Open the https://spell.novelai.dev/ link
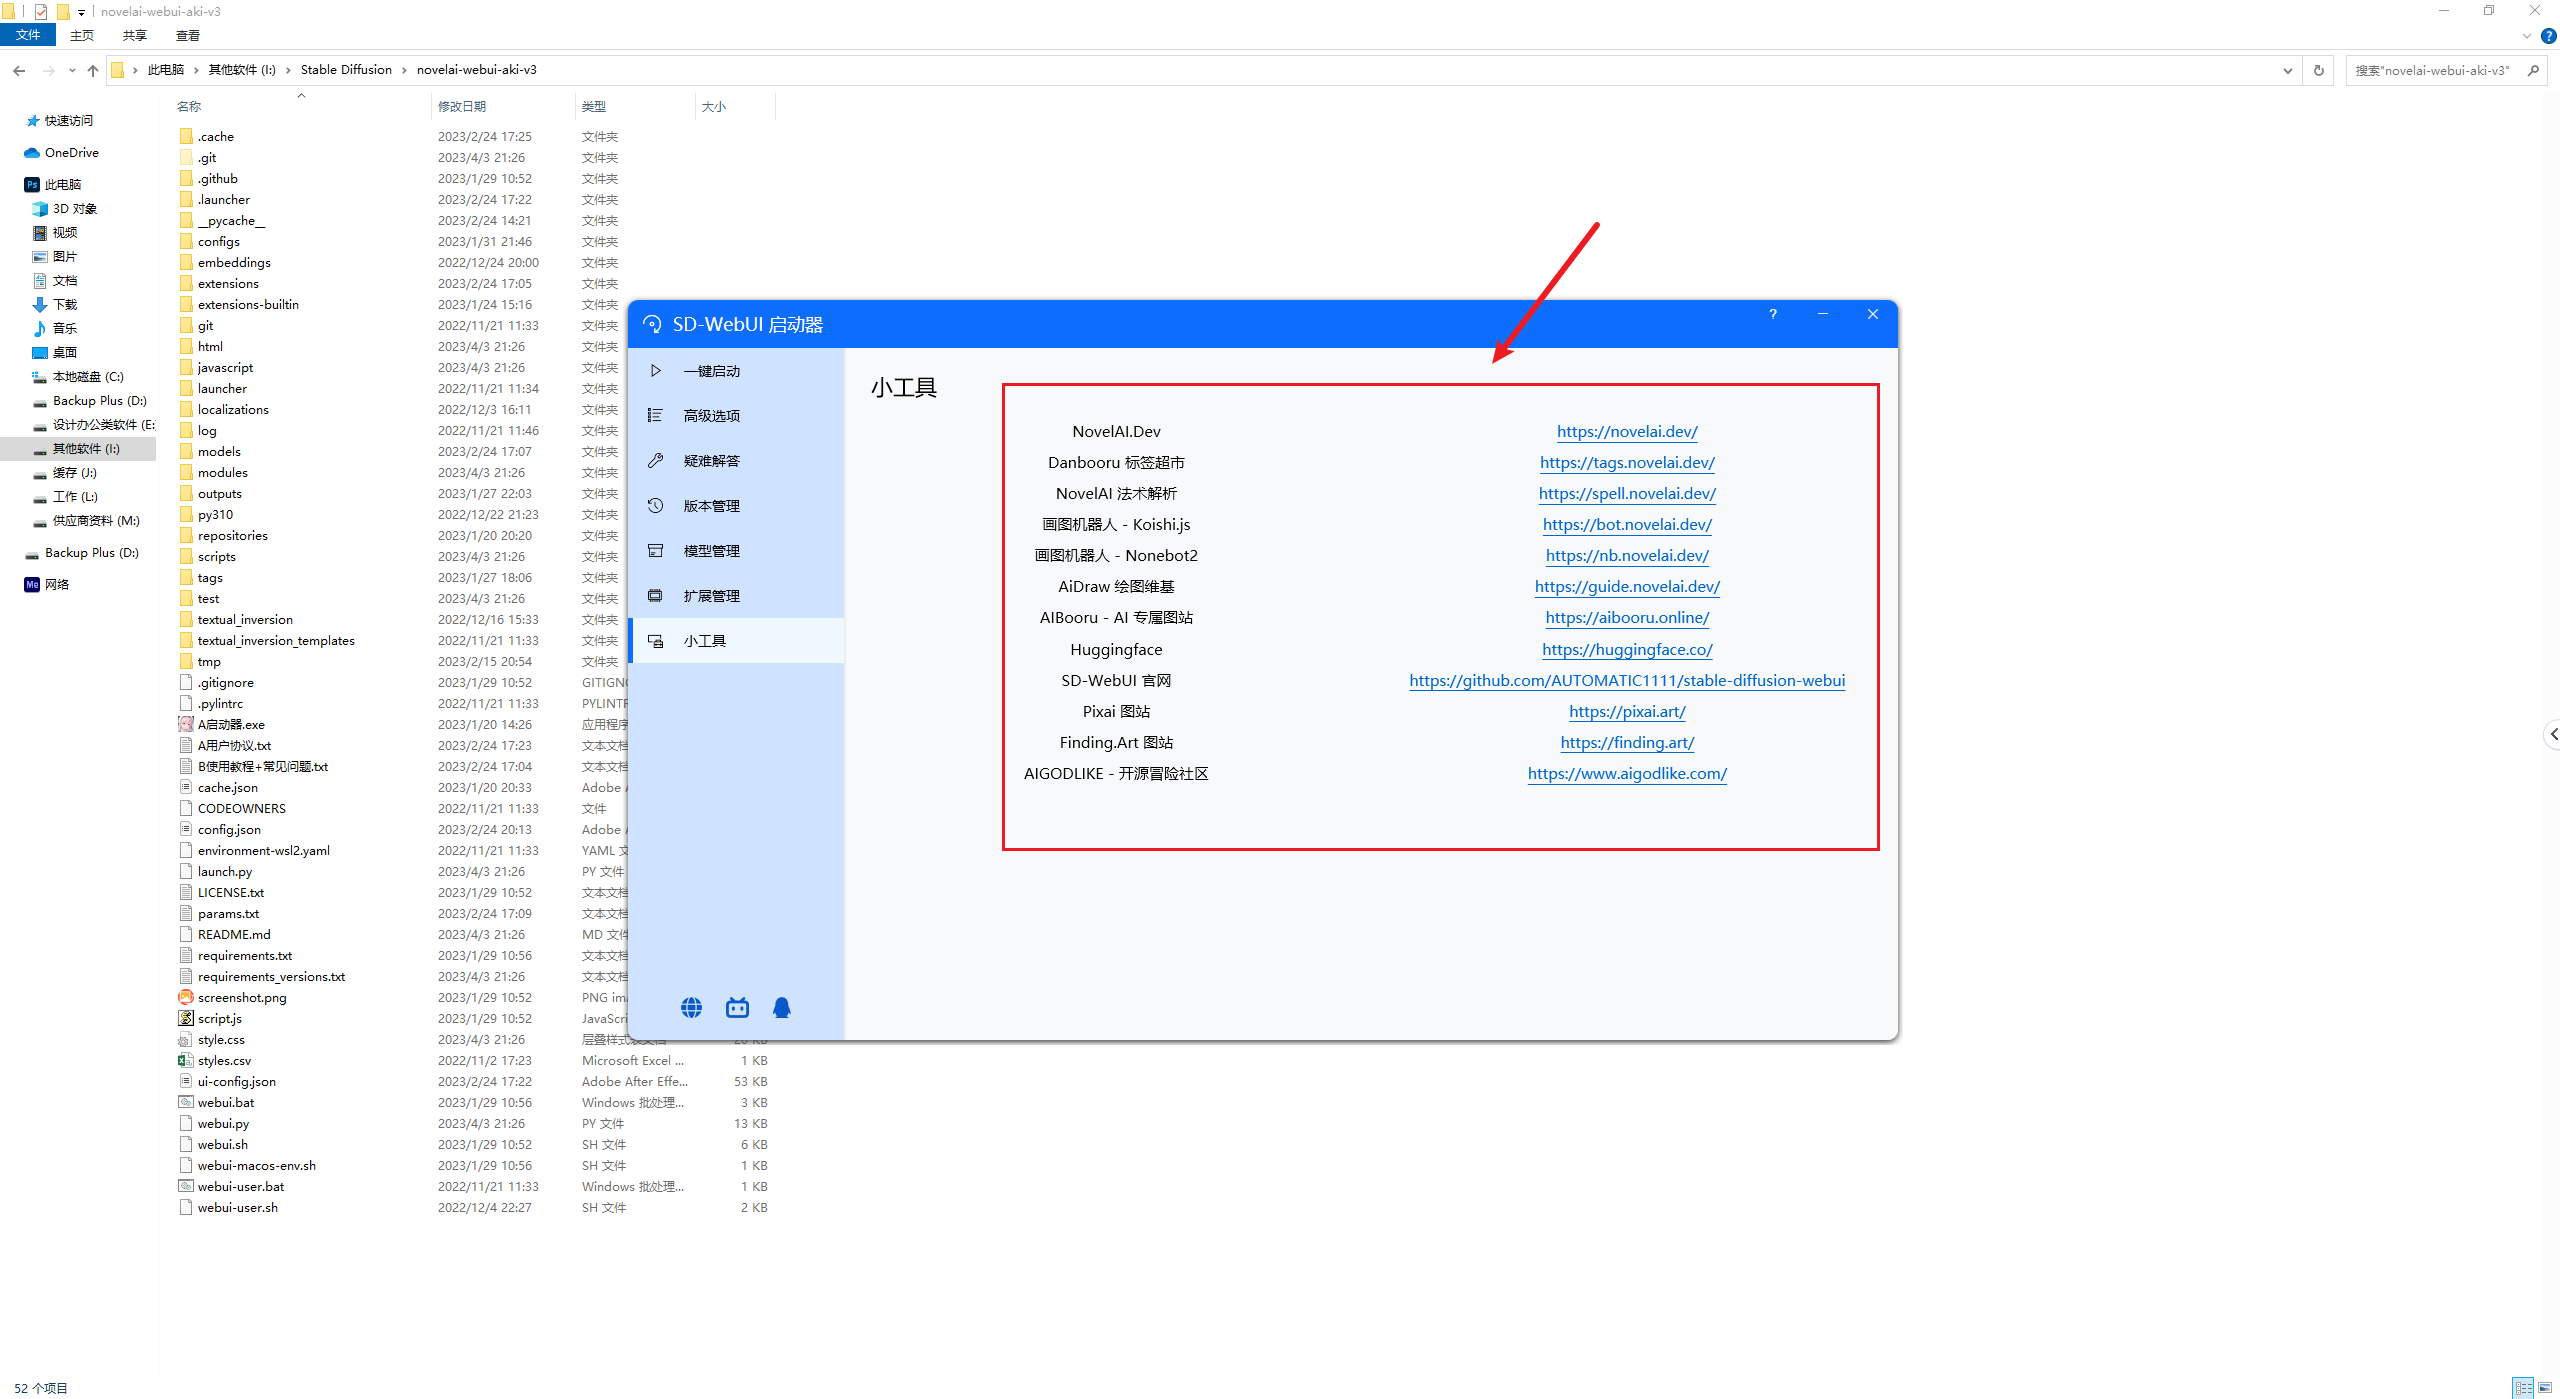This screenshot has height=1399, width=2560. pos(1627,493)
